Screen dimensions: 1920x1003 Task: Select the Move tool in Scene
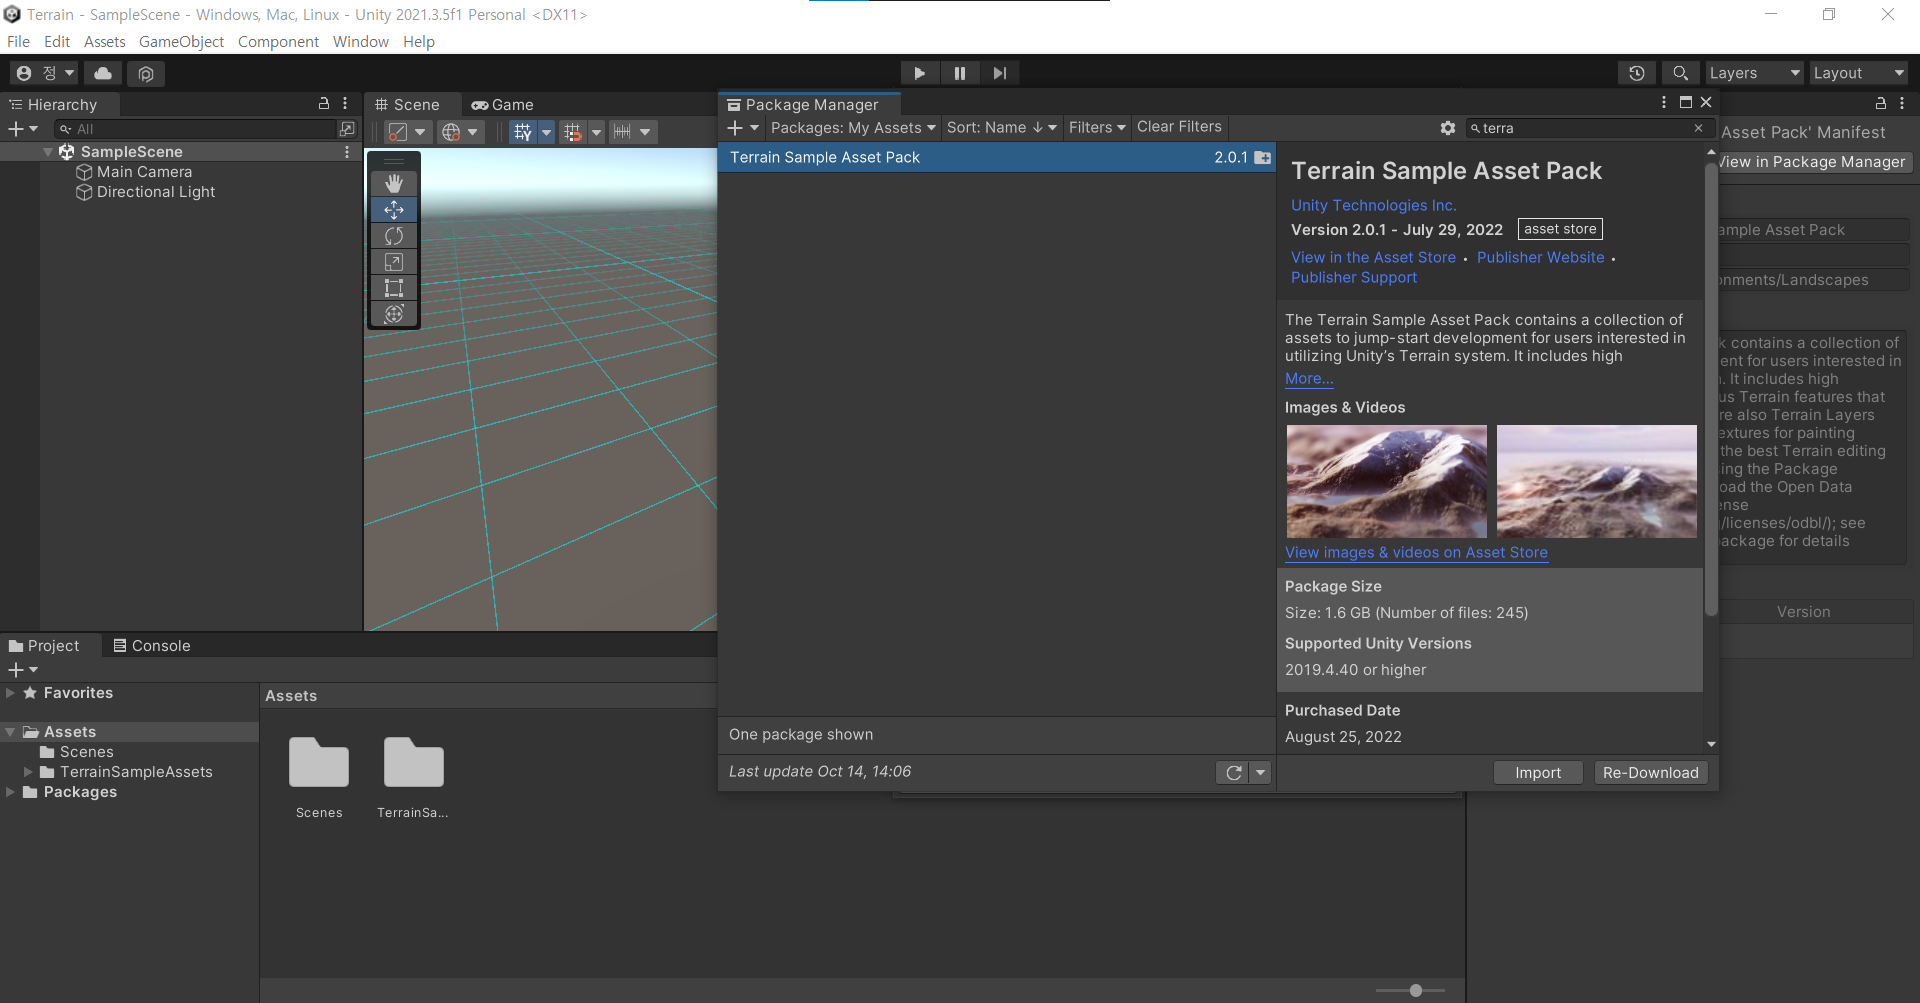pyautogui.click(x=394, y=209)
